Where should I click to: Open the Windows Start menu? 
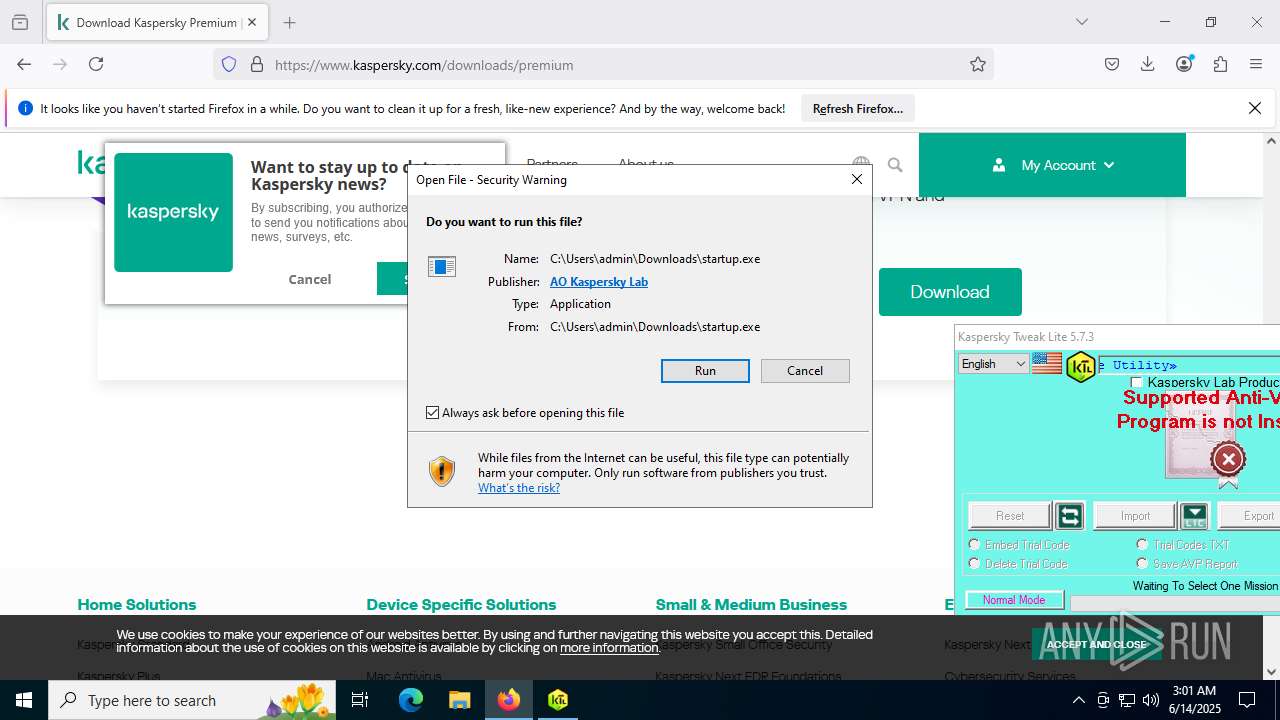(24, 700)
